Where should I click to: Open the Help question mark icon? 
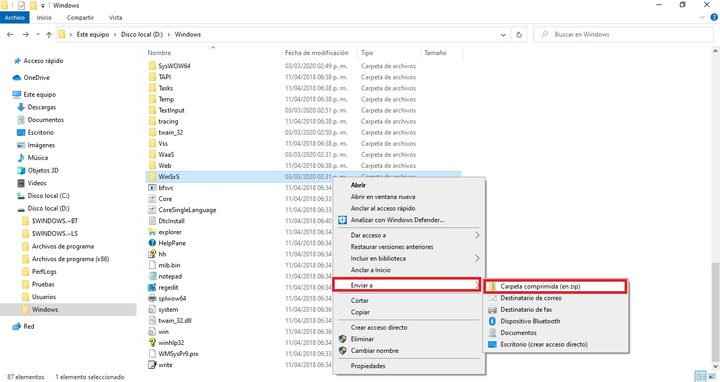click(x=714, y=17)
